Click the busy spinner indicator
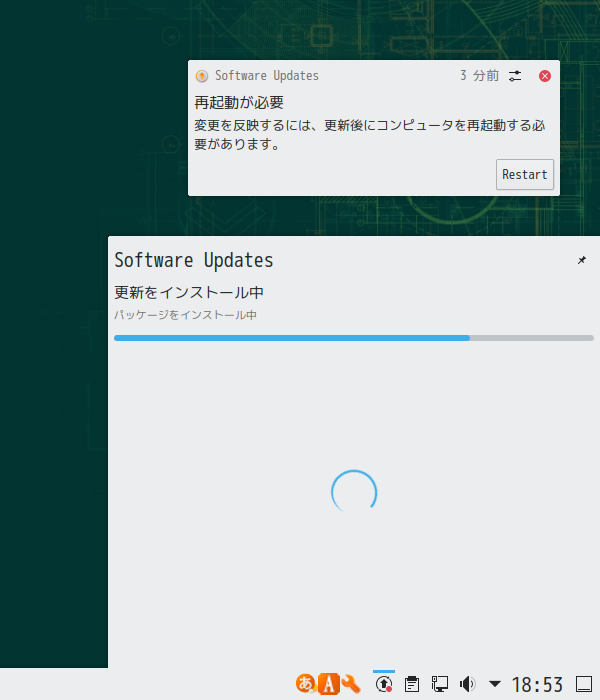Screen dimensions: 600x700 [x=354, y=491]
